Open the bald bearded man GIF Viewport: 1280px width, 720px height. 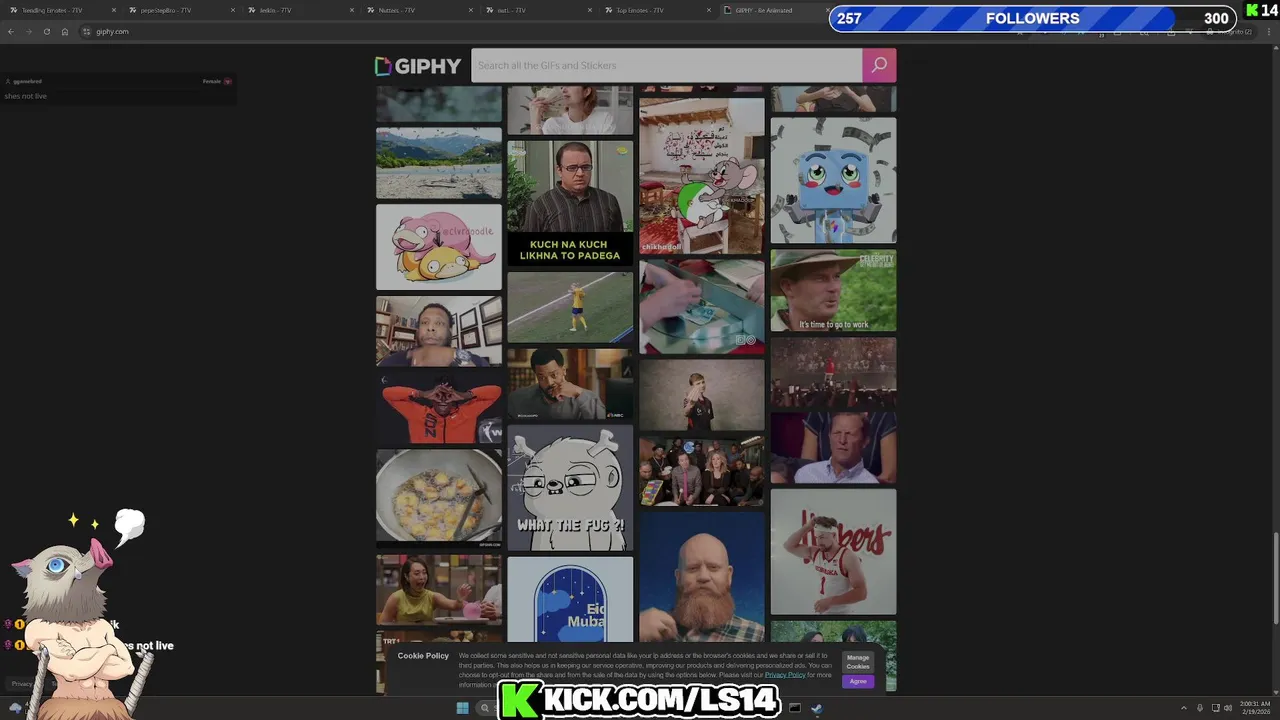702,577
